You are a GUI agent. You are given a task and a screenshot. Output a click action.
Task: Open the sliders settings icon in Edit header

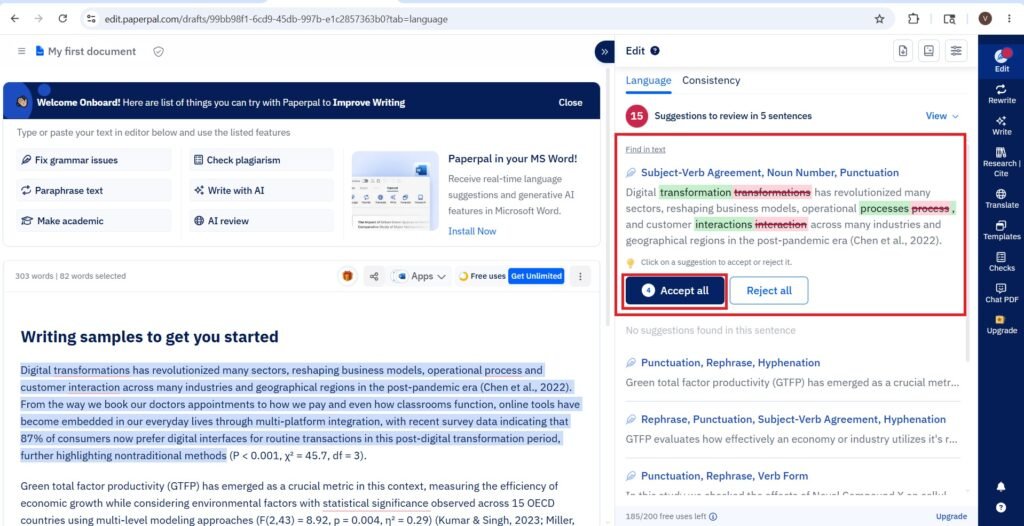click(956, 51)
